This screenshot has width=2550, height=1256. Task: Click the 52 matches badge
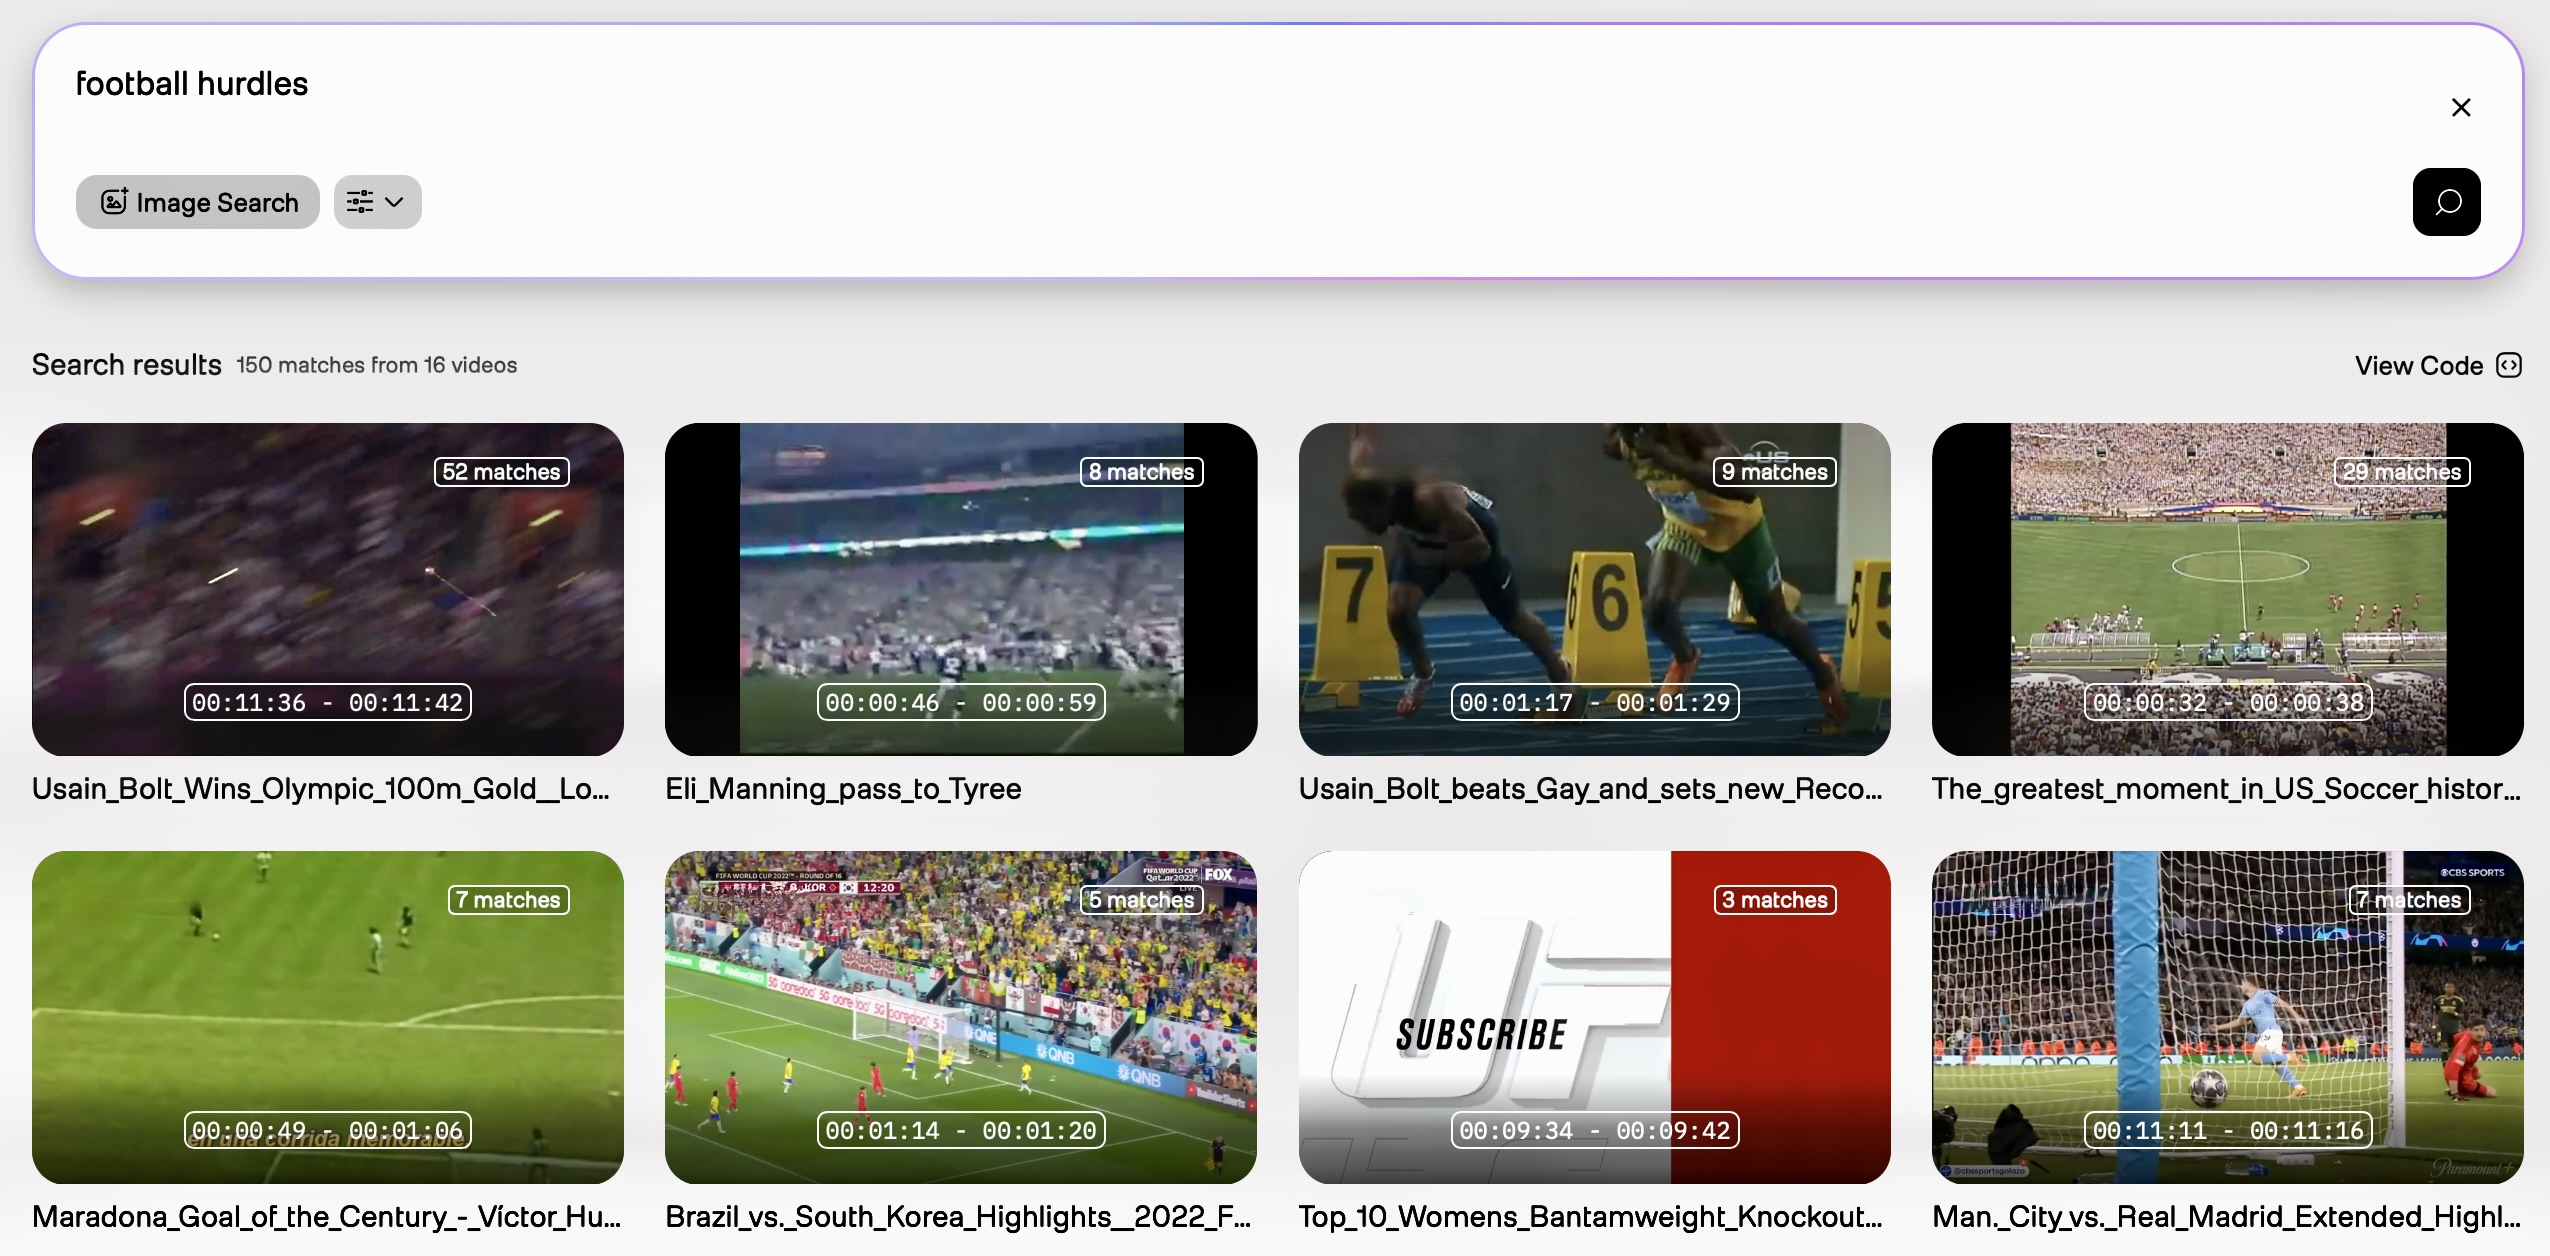(501, 472)
